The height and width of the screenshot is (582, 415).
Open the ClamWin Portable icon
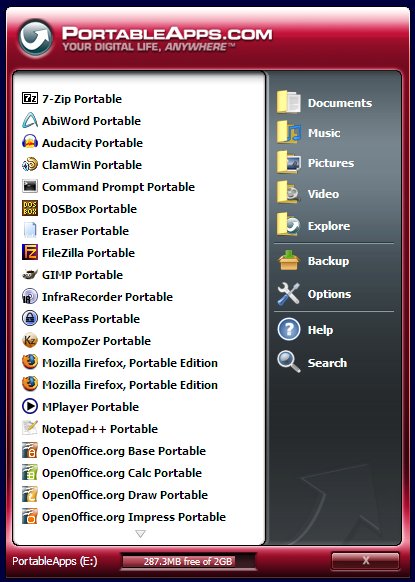30,164
